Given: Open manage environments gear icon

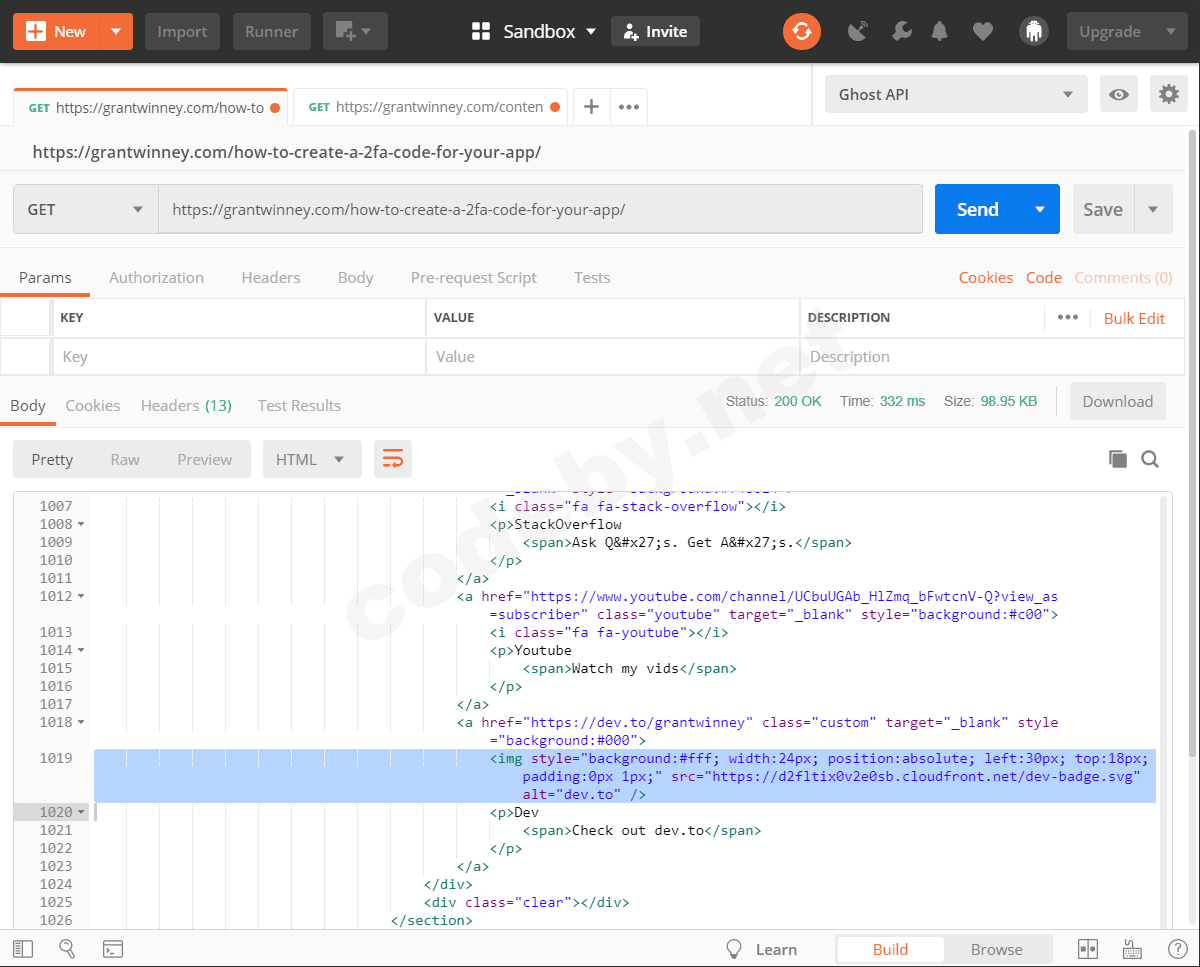Looking at the screenshot, I should (x=1168, y=95).
